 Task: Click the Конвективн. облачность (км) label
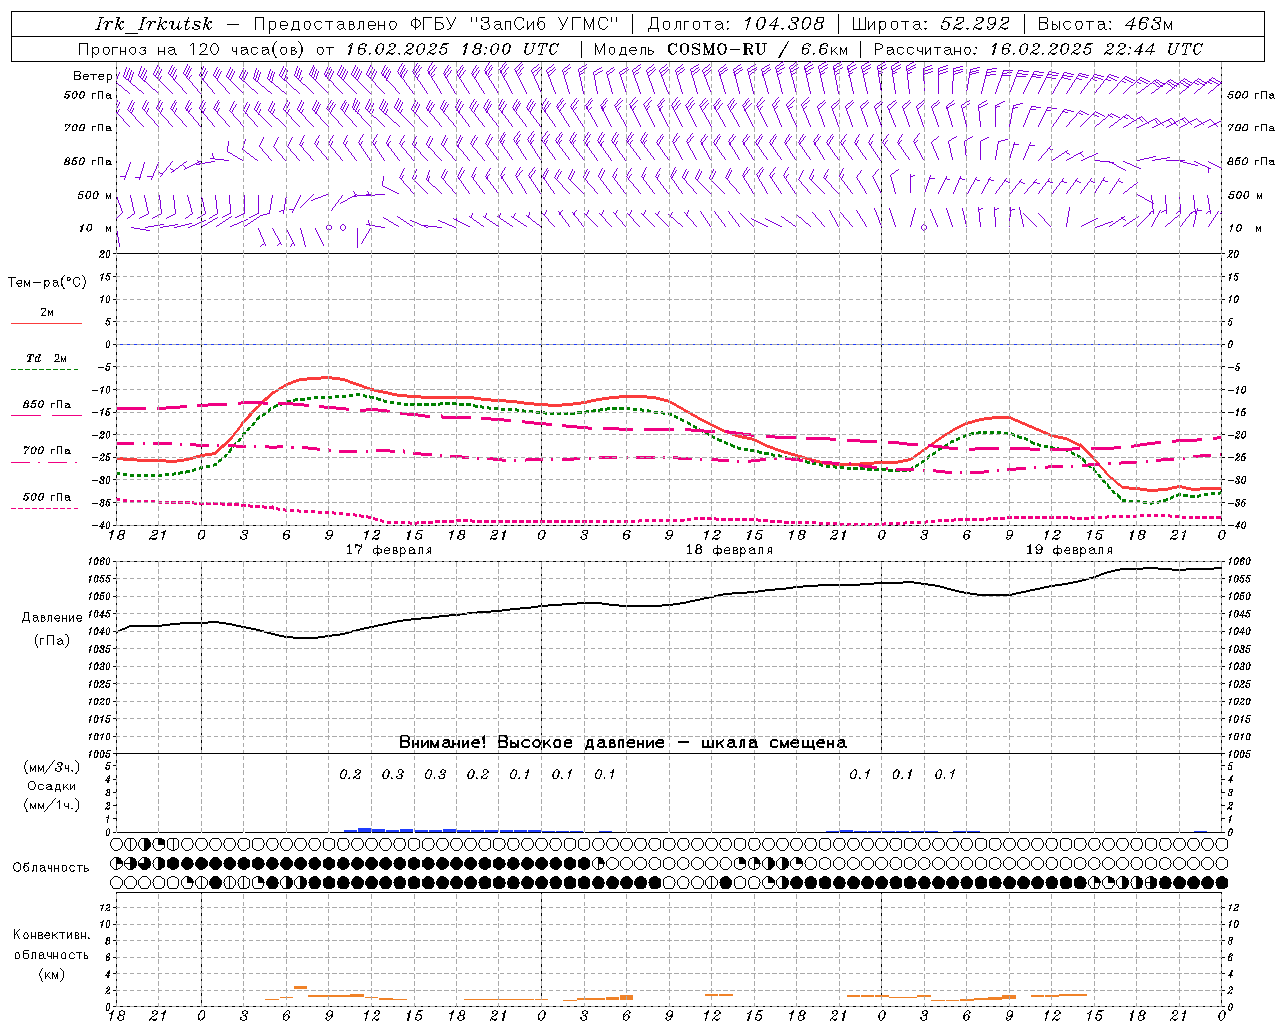click(51, 955)
